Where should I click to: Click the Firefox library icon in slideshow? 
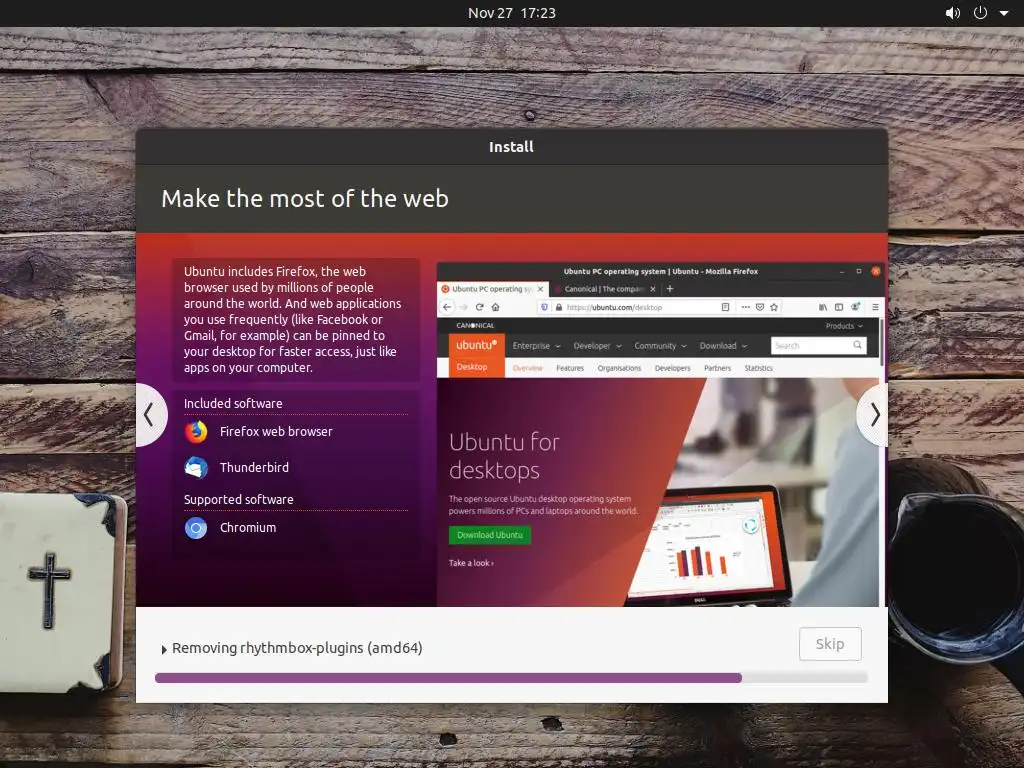823,307
